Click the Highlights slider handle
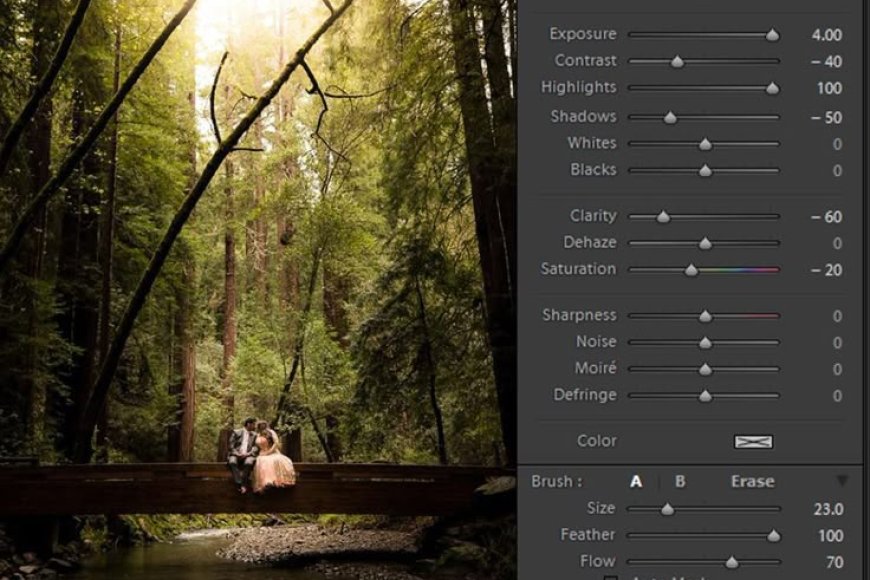870x580 pixels. pyautogui.click(x=775, y=87)
